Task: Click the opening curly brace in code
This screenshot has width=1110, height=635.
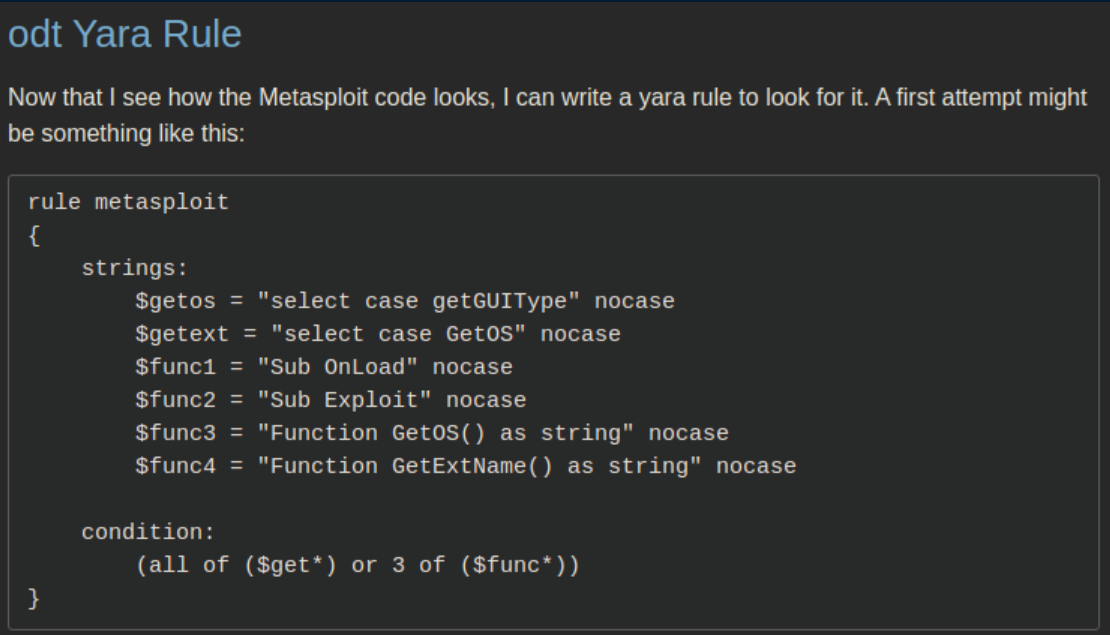Action: tap(34, 236)
